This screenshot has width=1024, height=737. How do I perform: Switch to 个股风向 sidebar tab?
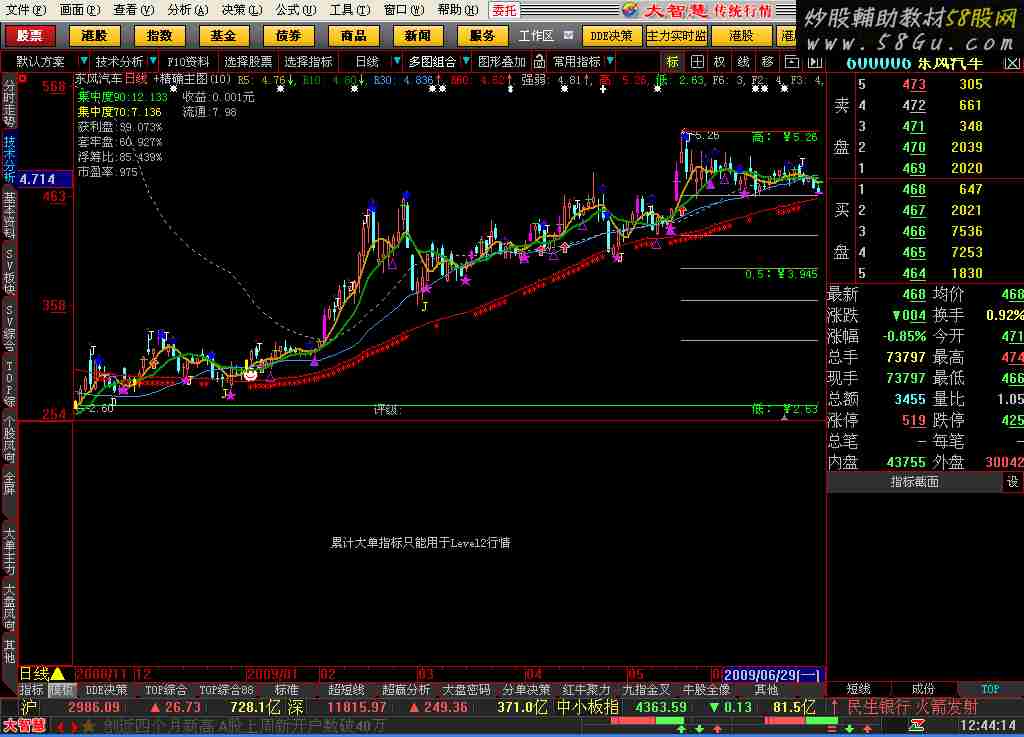coord(9,439)
